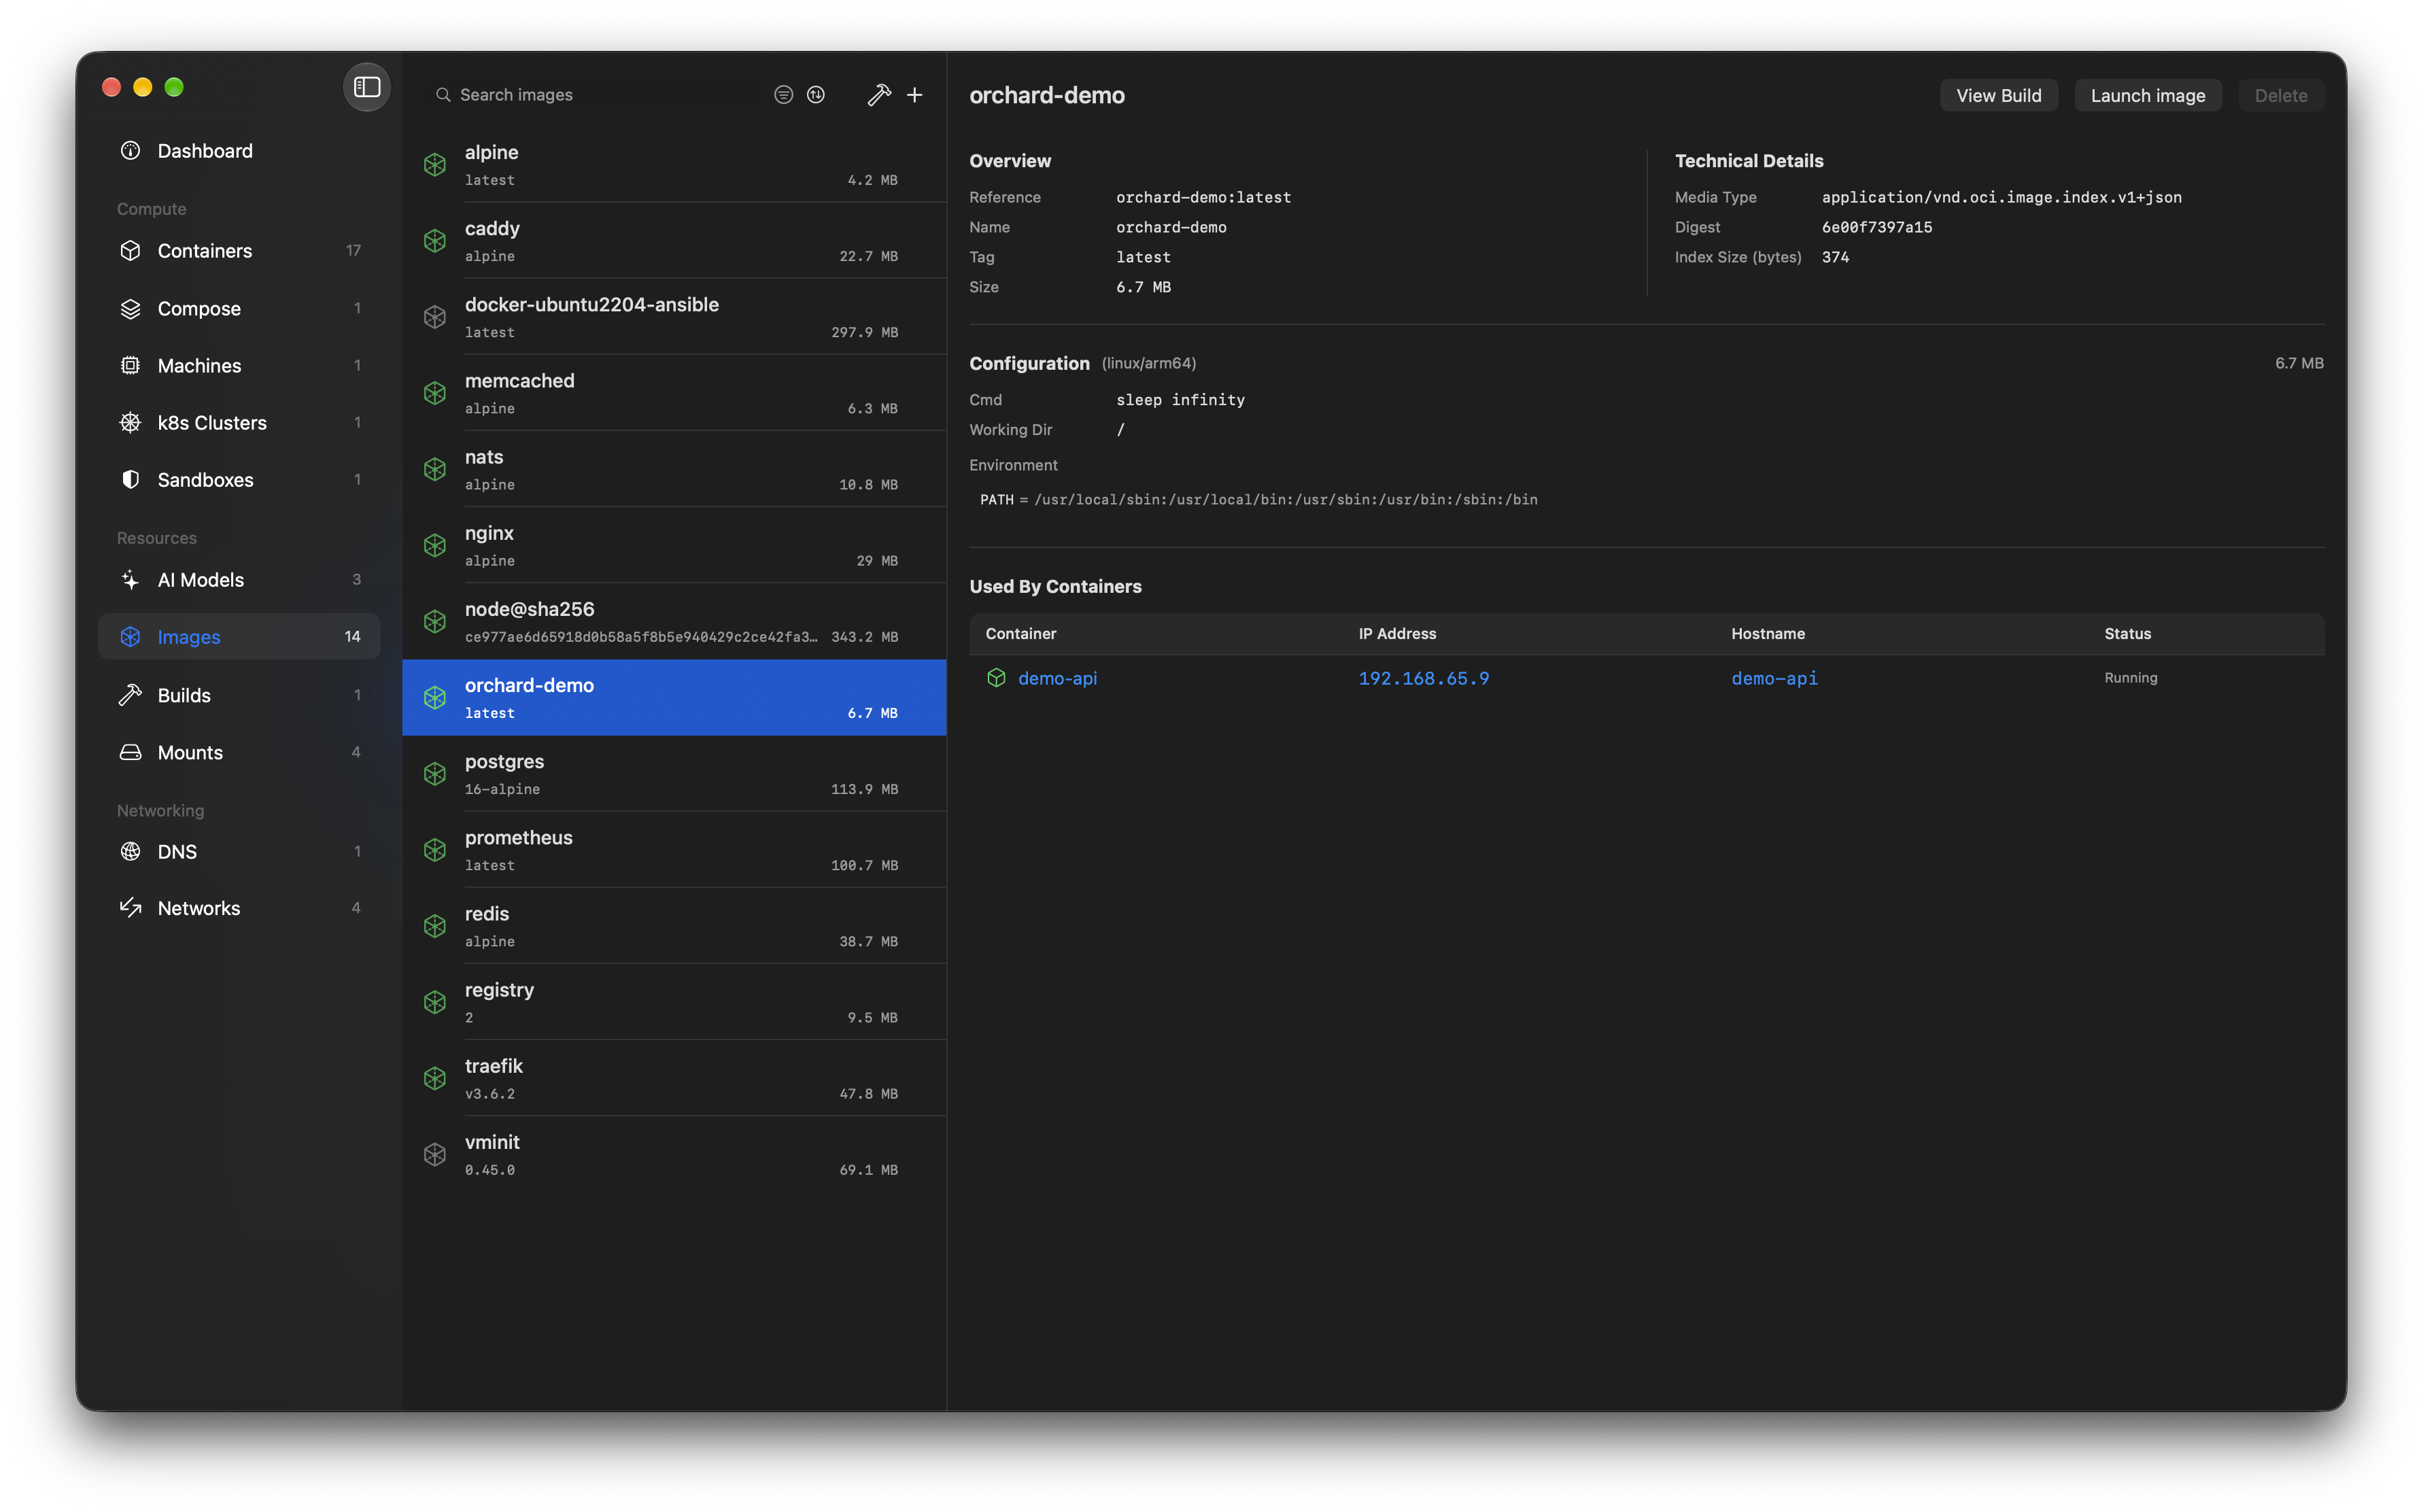This screenshot has width=2423, height=1512.
Task: Select the postgres 16-alpine image
Action: point(674,774)
